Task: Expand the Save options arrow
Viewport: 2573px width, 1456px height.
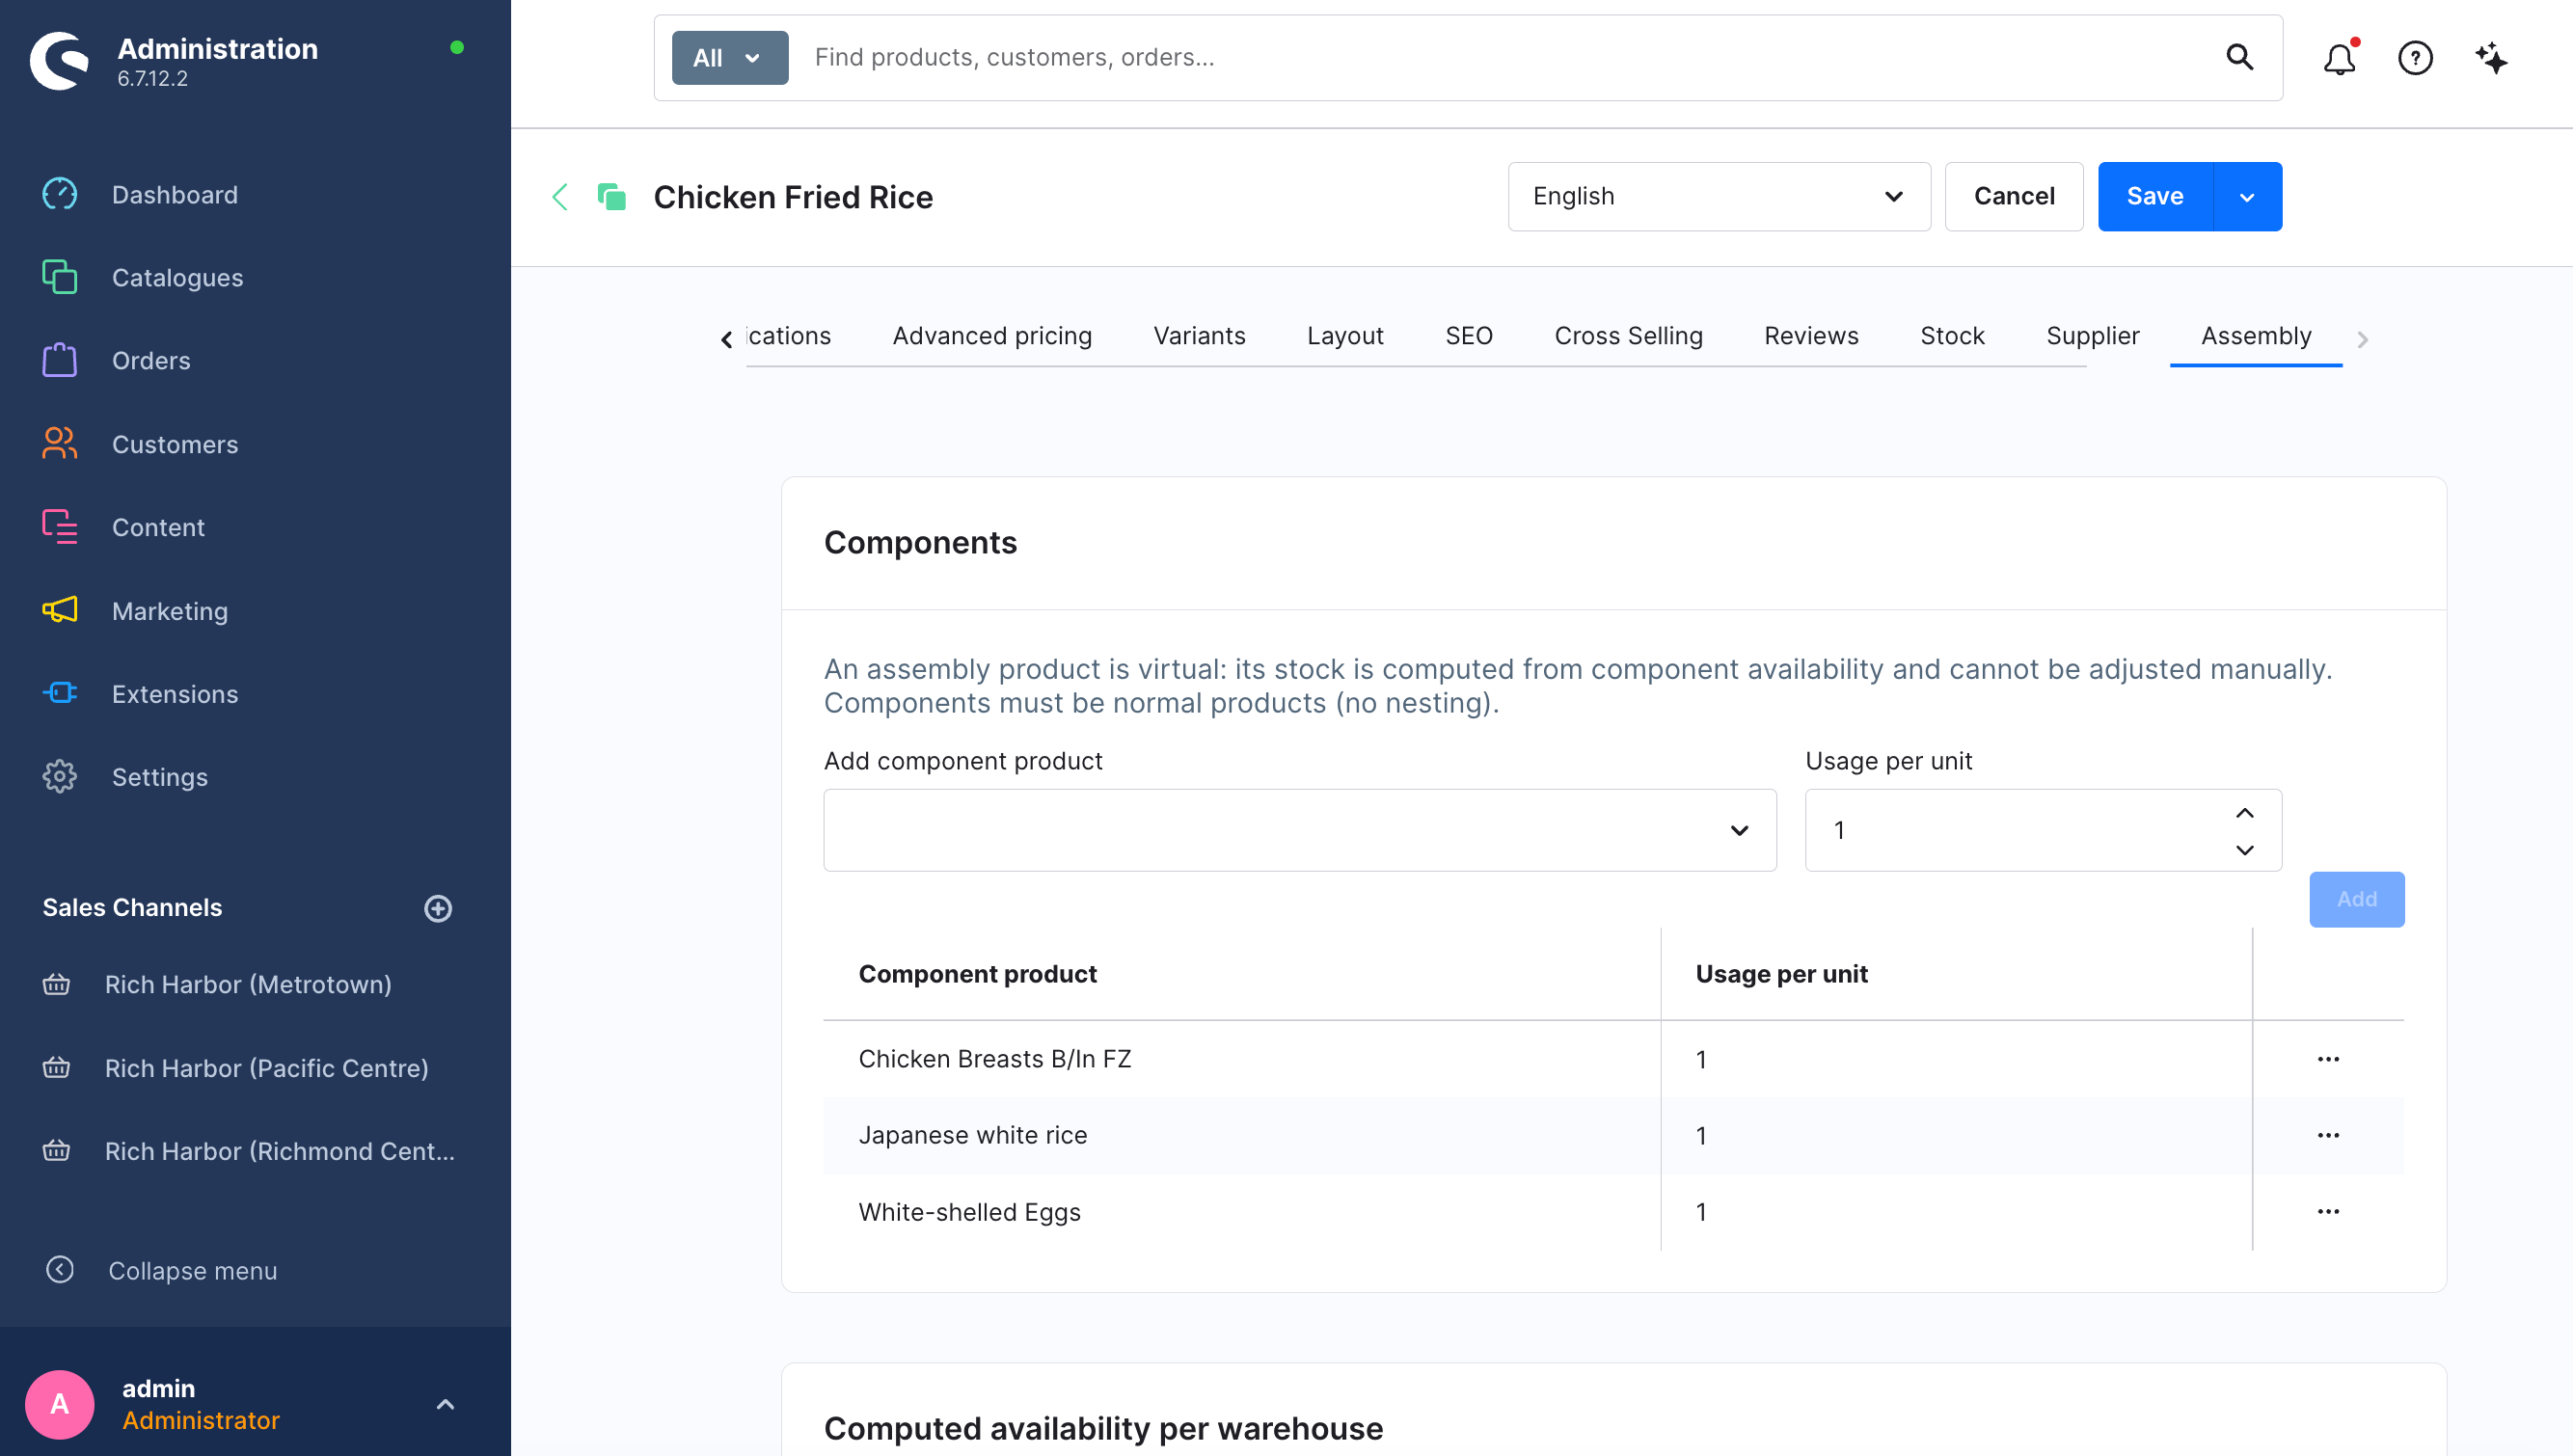Action: pyautogui.click(x=2247, y=197)
